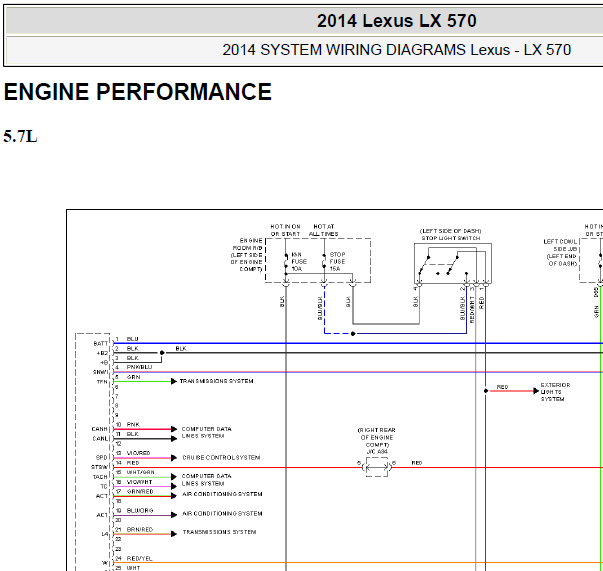Screen dimensions: 603x571
Task: Click the "BATT" terminal label
Action: (x=101, y=343)
